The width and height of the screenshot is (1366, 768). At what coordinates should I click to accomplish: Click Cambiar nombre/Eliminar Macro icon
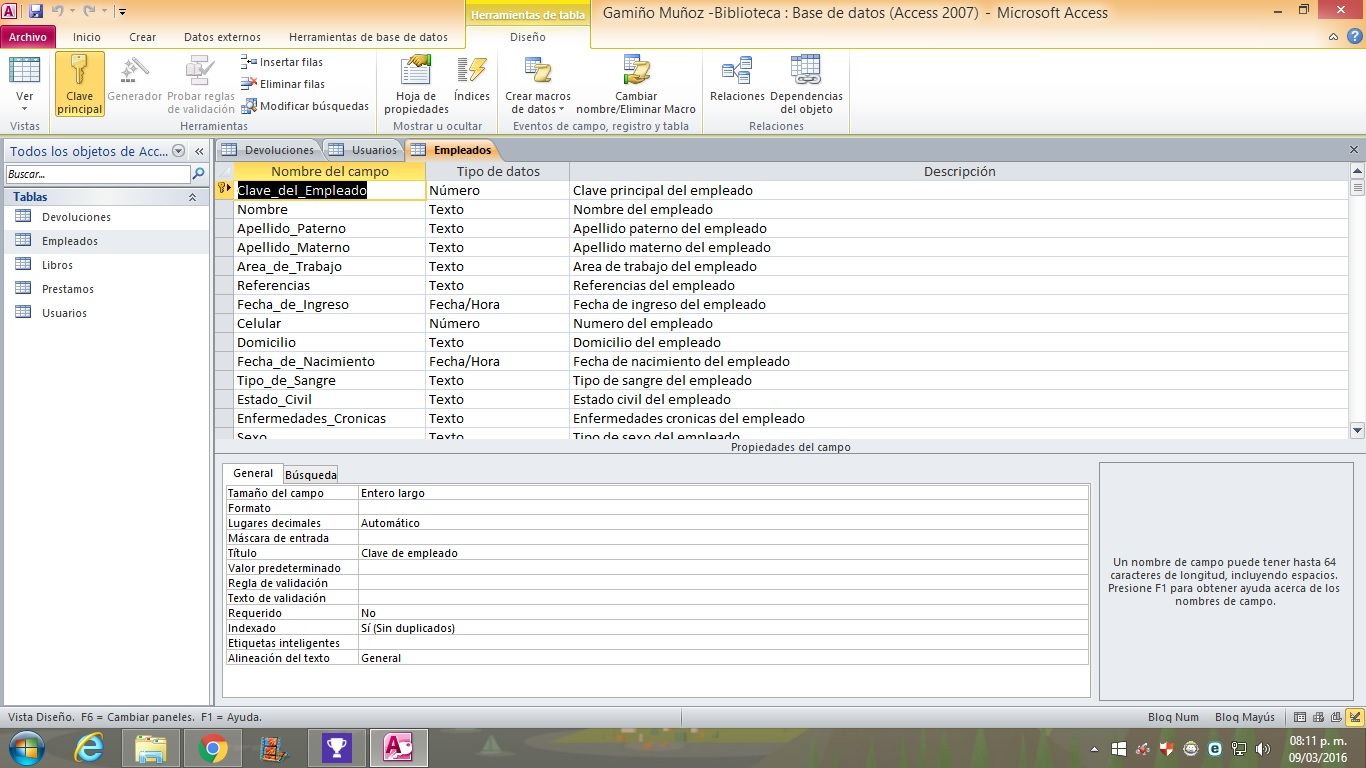(x=636, y=84)
